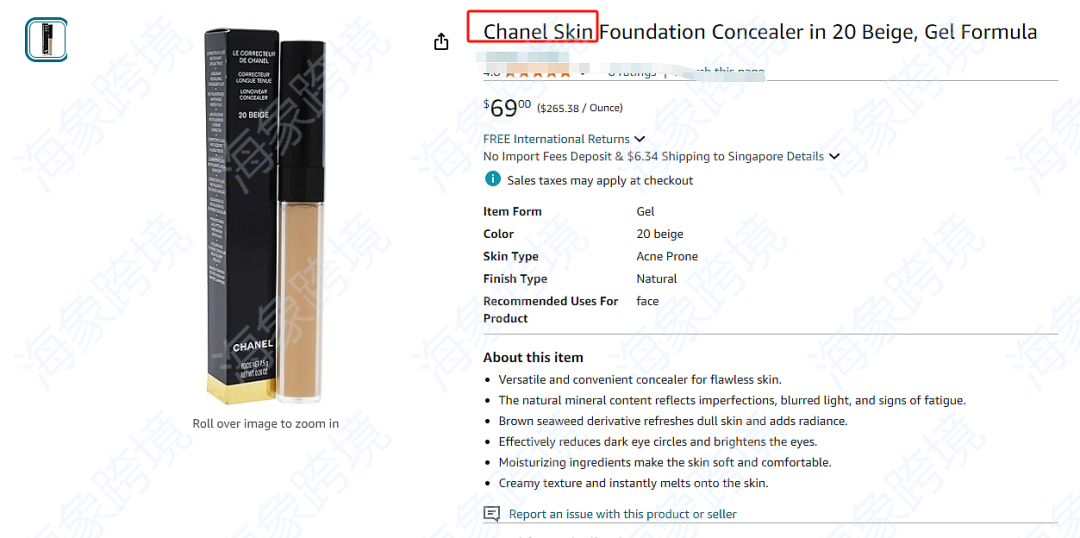Click the 'About this item' heading

[x=533, y=358]
